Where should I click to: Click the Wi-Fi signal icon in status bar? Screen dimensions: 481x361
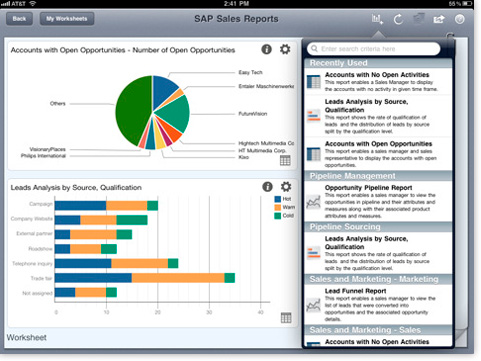32,3
